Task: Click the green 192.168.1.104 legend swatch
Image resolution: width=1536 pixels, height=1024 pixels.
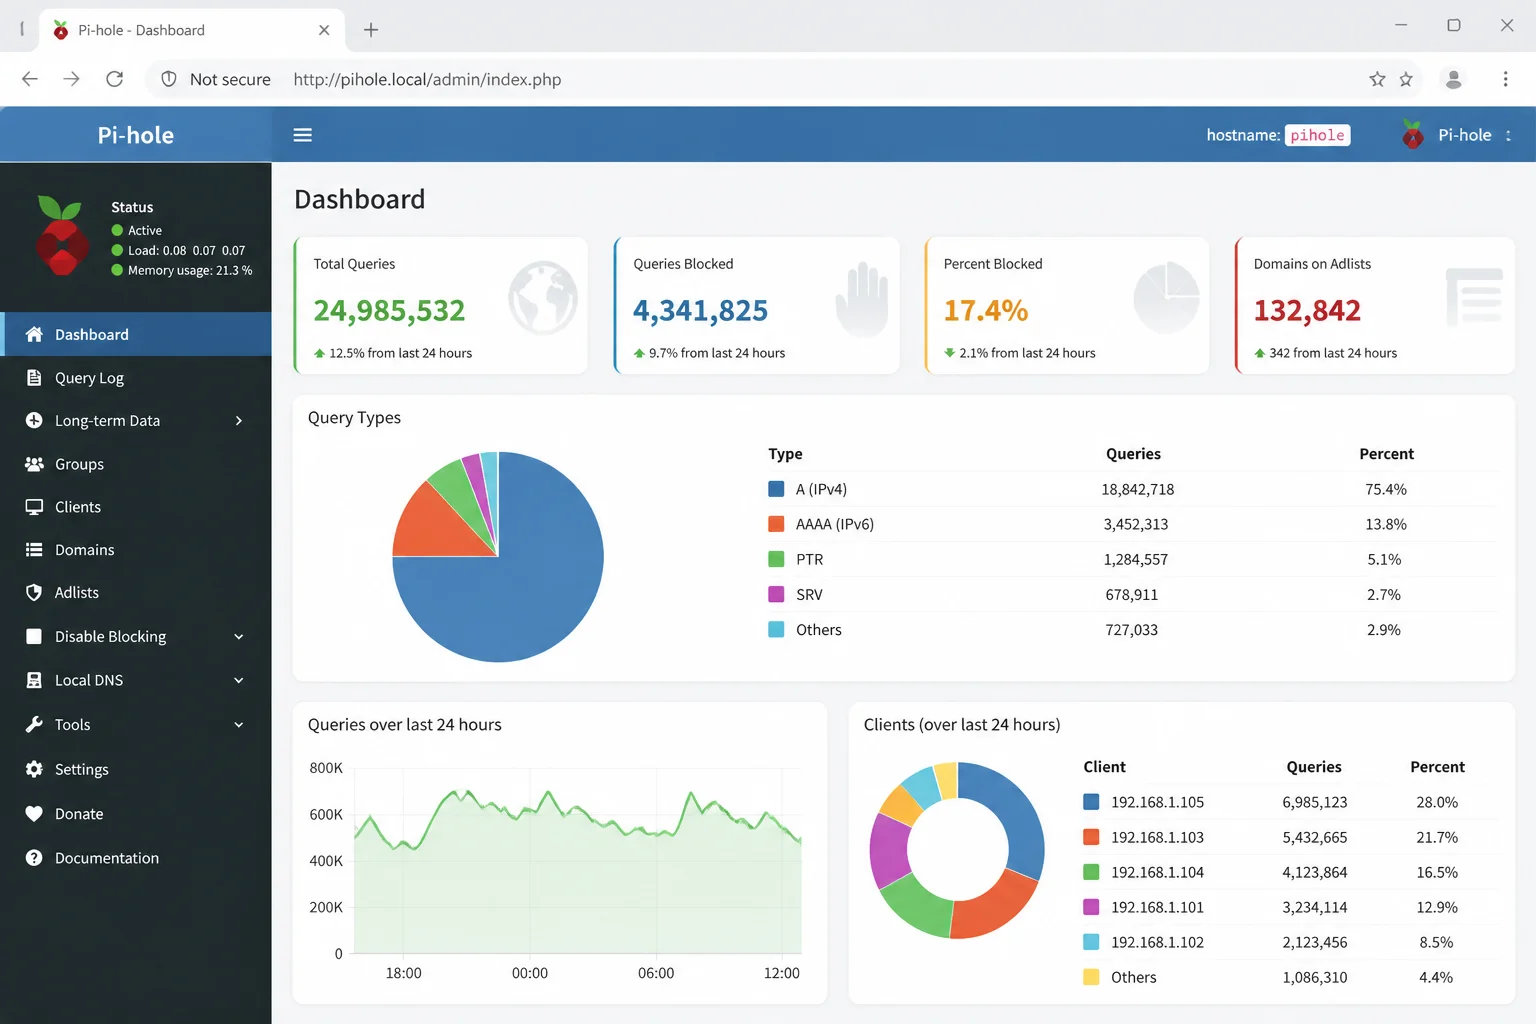Action: click(x=1091, y=872)
